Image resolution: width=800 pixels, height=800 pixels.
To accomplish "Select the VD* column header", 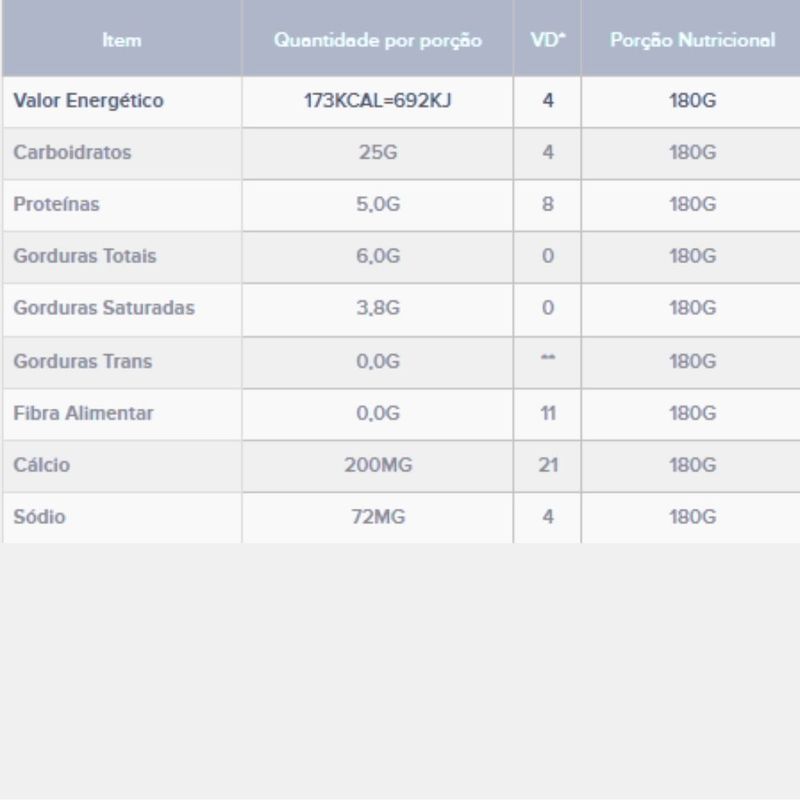I will coord(547,41).
